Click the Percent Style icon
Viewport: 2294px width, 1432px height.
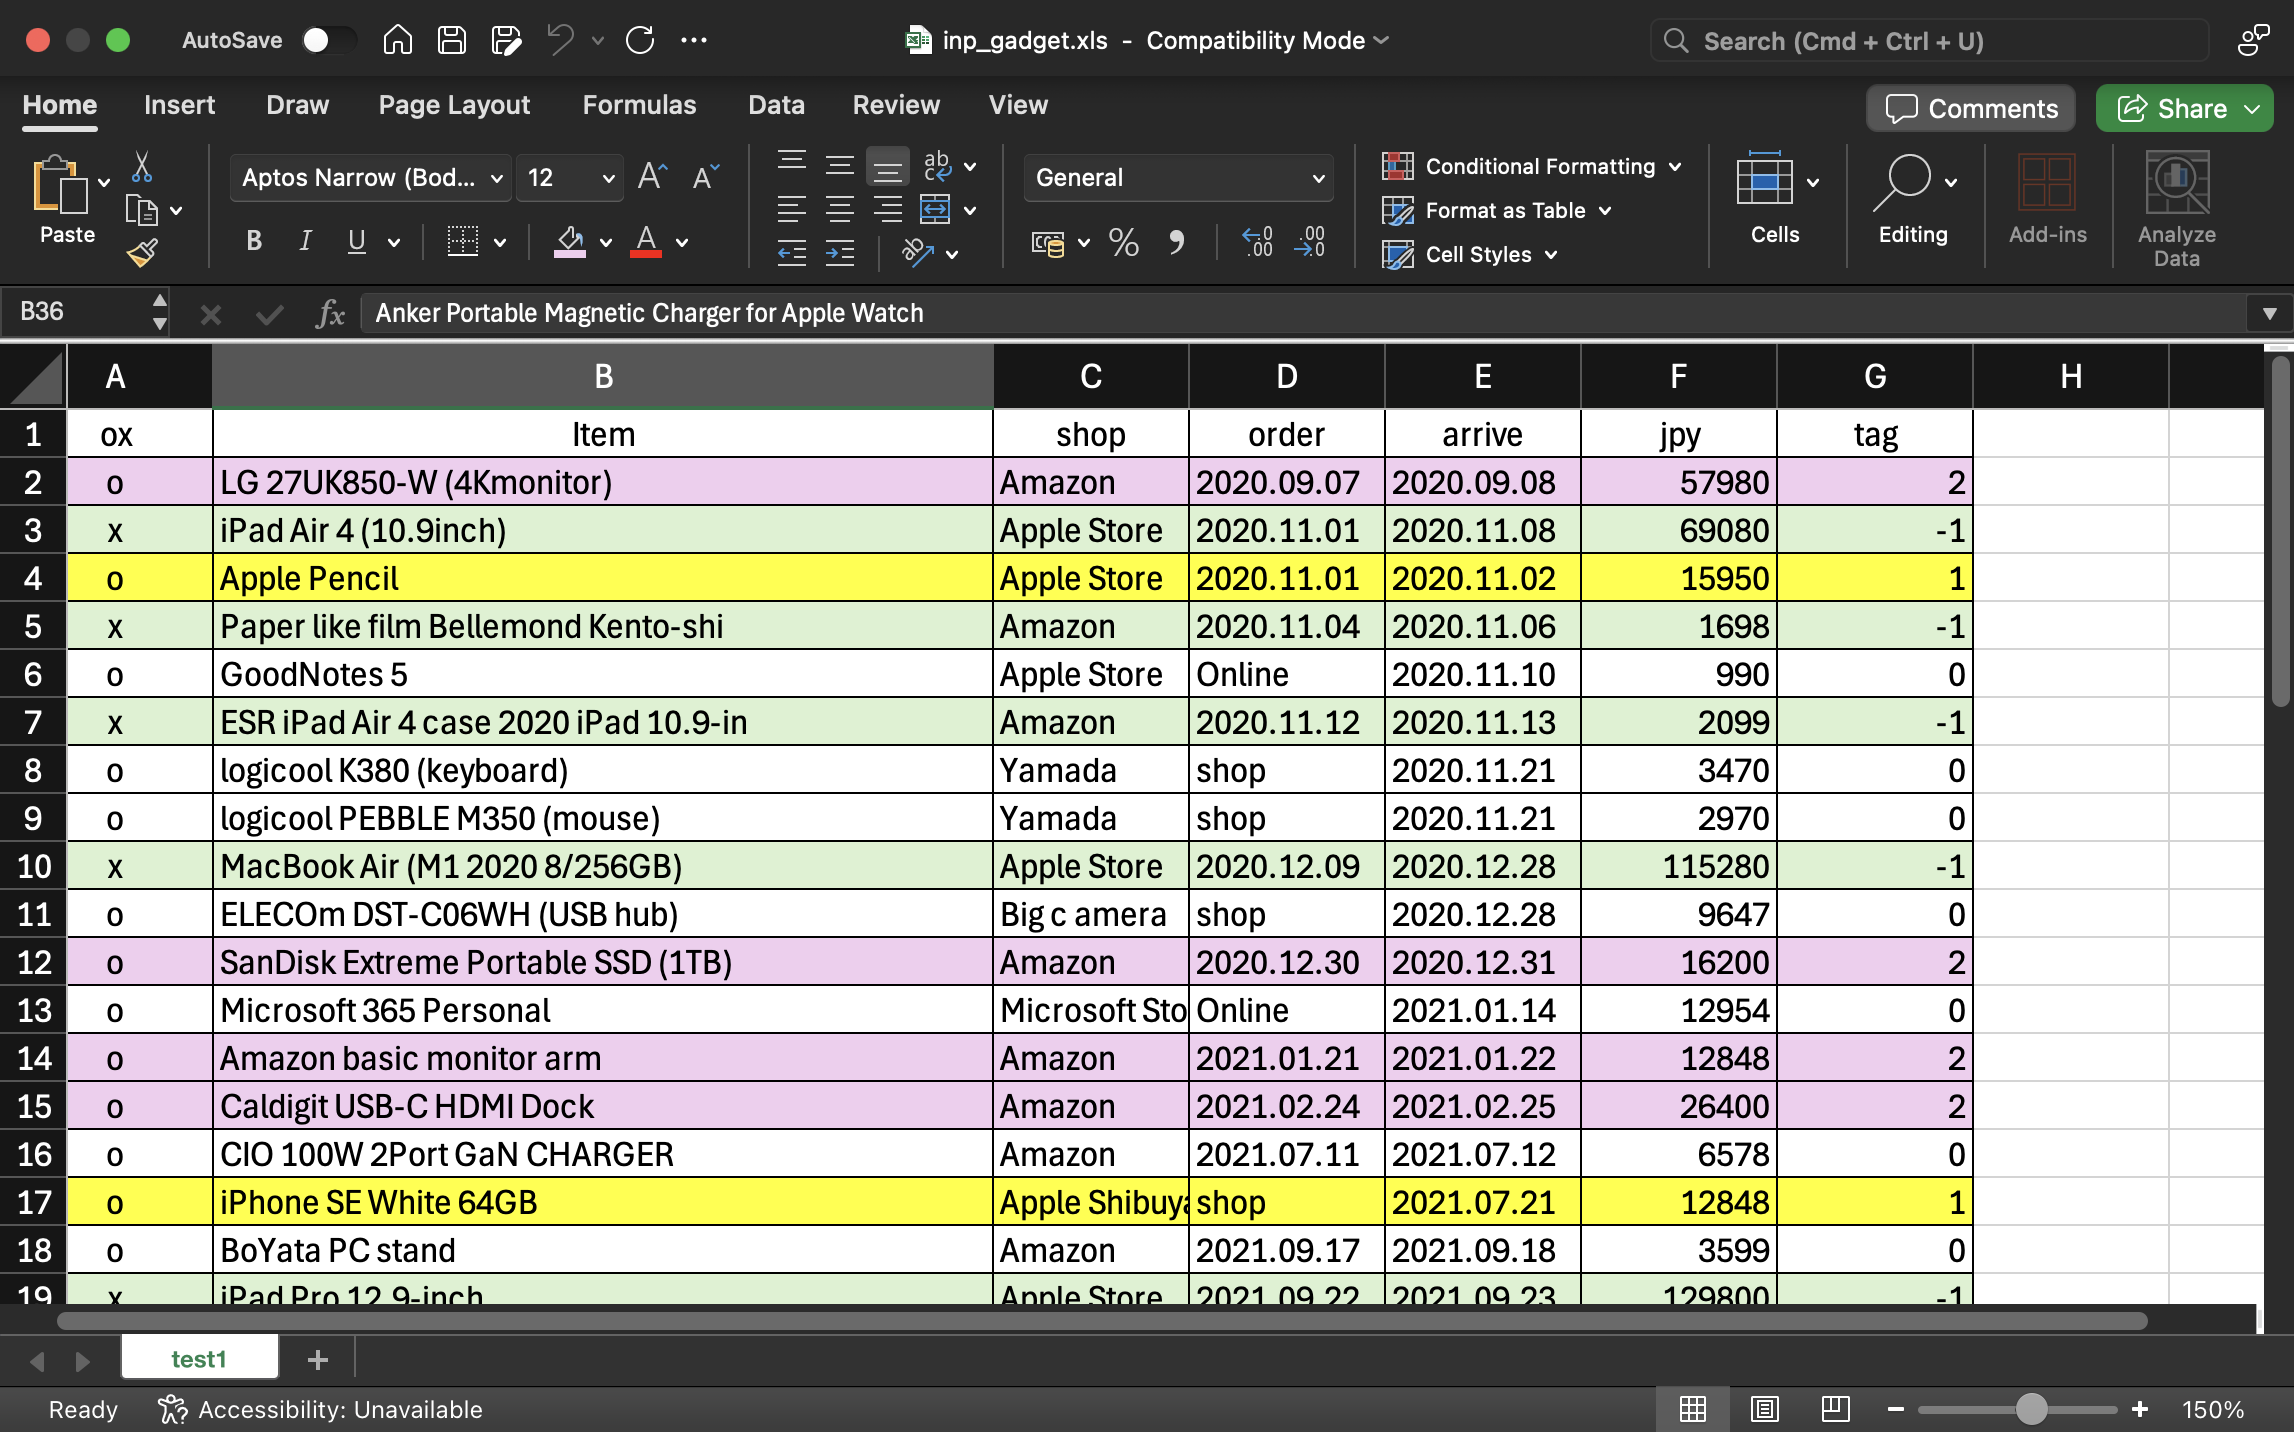pos(1123,243)
